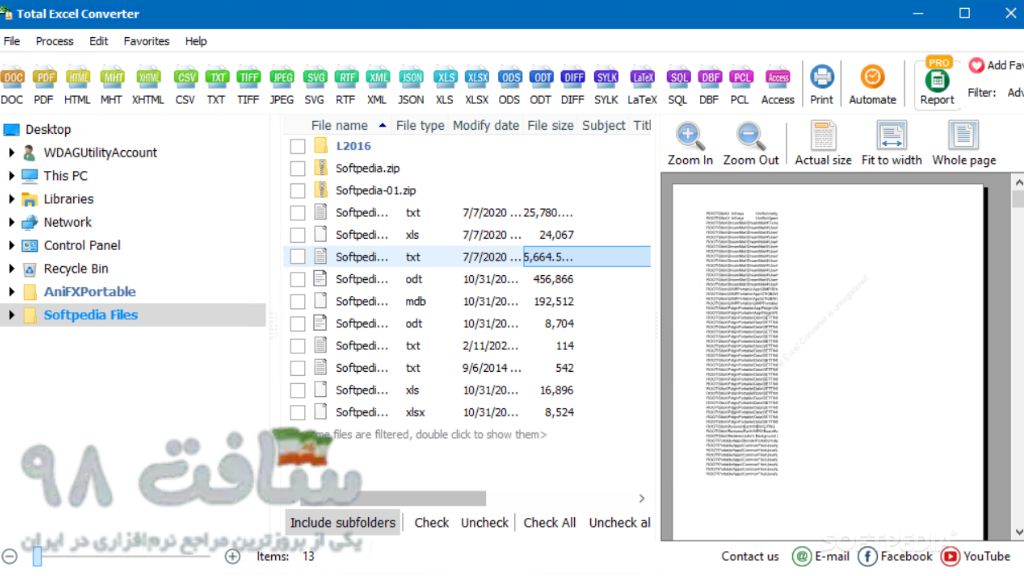This screenshot has width=1024, height=576.
Task: Open the File menu
Action: [12, 41]
